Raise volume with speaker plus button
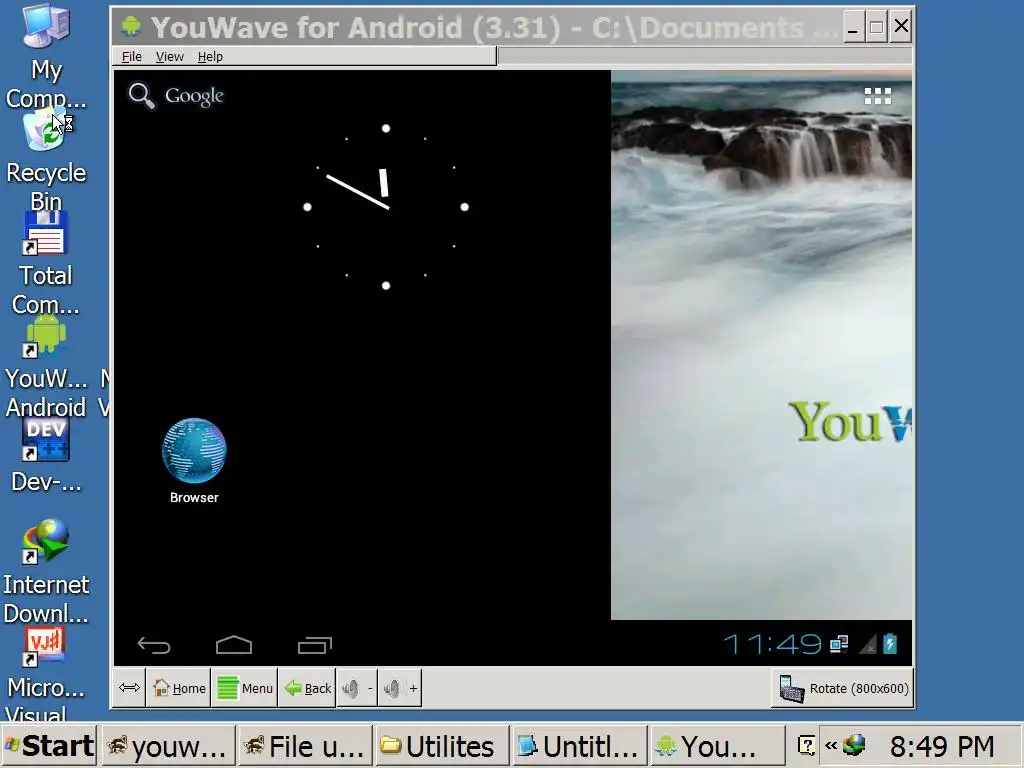Viewport: 1024px width, 768px height. 400,688
